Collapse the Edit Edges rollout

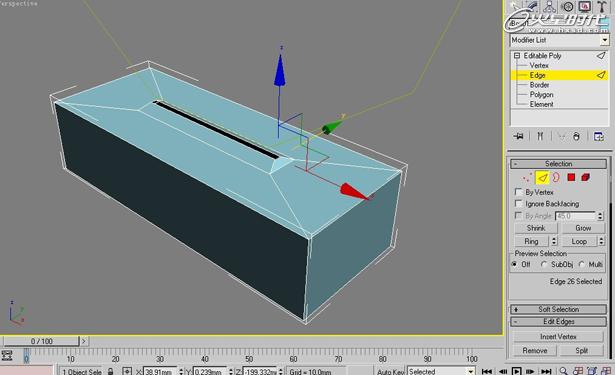[x=558, y=322]
